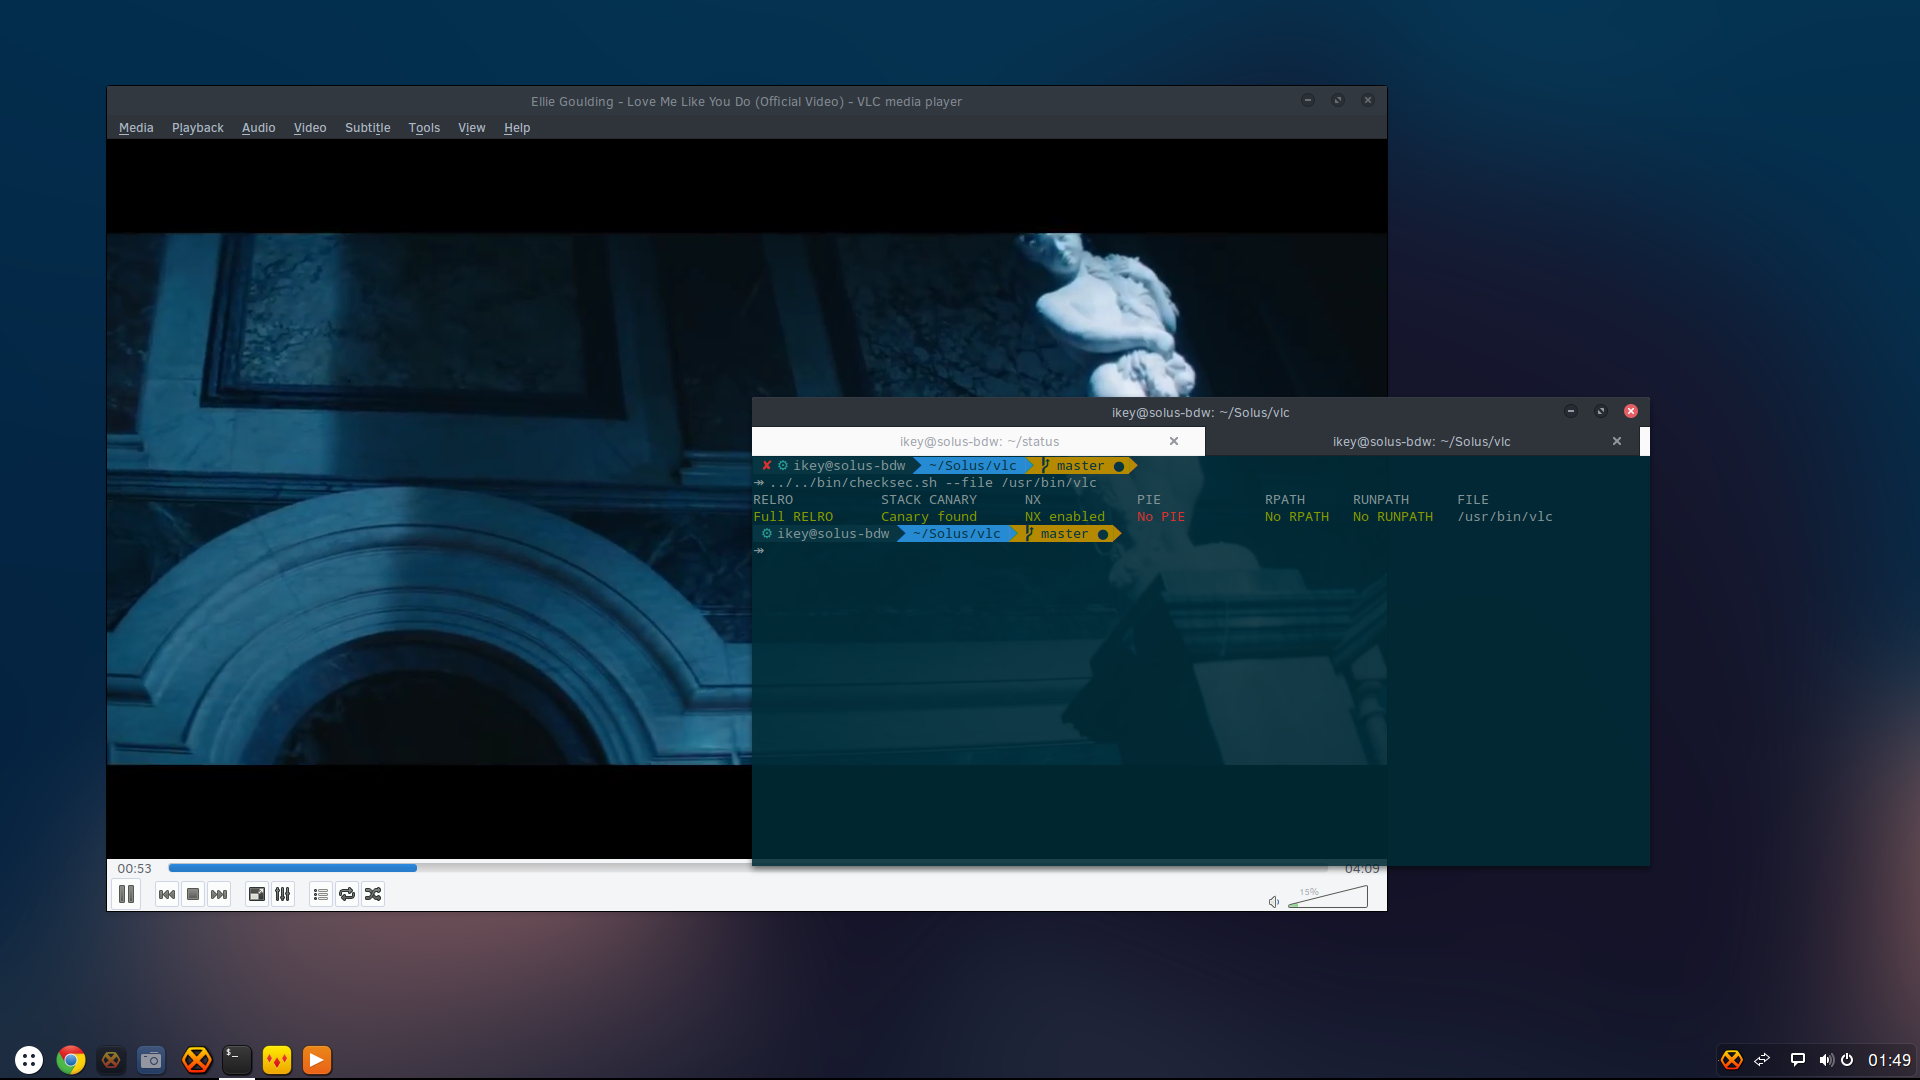The image size is (1920, 1080).
Task: Click the 'NX enabled' result text
Action: pyautogui.click(x=1065, y=517)
